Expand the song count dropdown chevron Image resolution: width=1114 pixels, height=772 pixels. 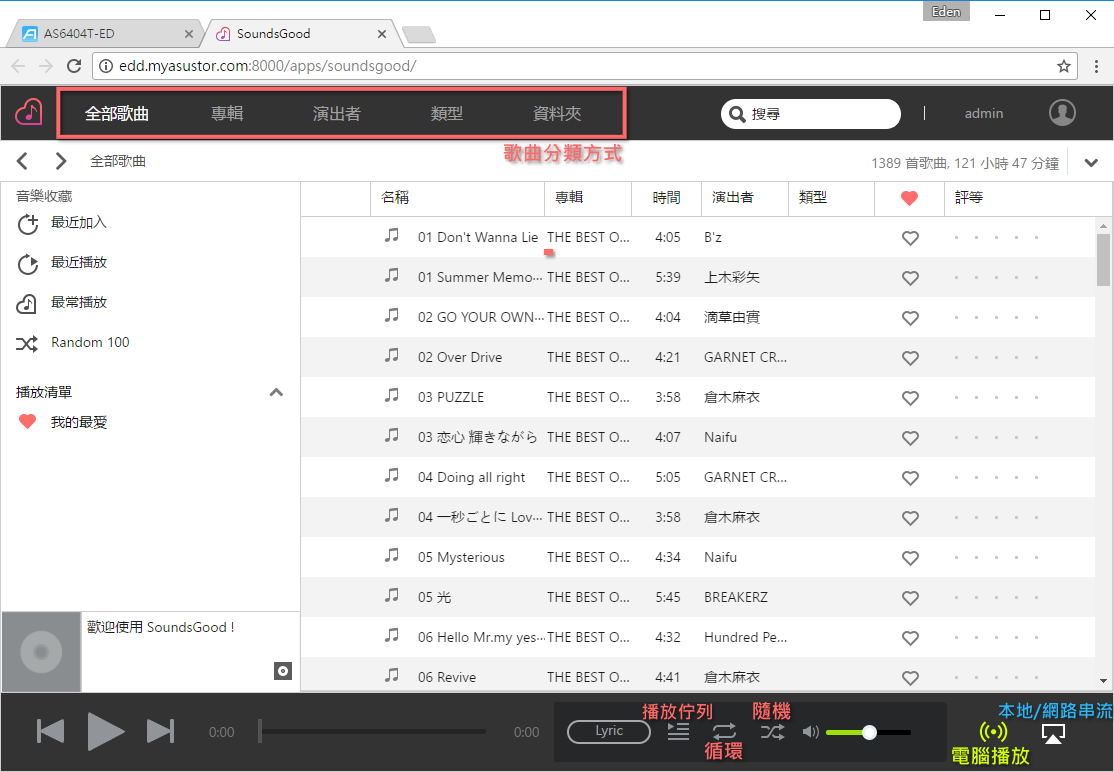(x=1091, y=163)
